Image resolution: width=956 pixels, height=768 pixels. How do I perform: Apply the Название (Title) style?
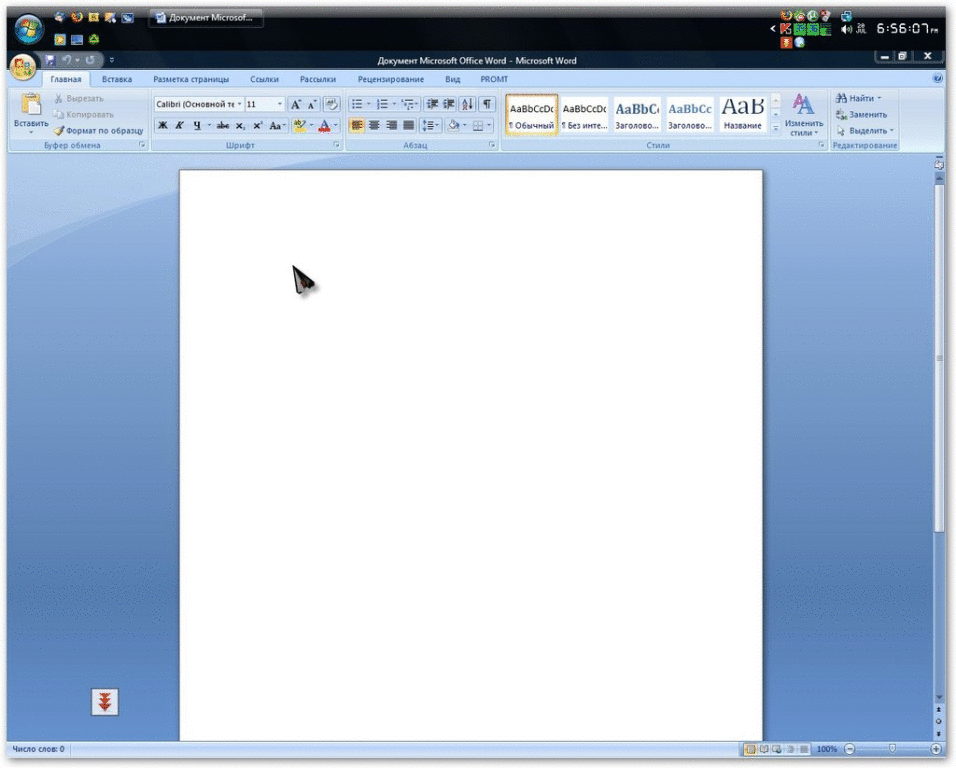[x=742, y=115]
